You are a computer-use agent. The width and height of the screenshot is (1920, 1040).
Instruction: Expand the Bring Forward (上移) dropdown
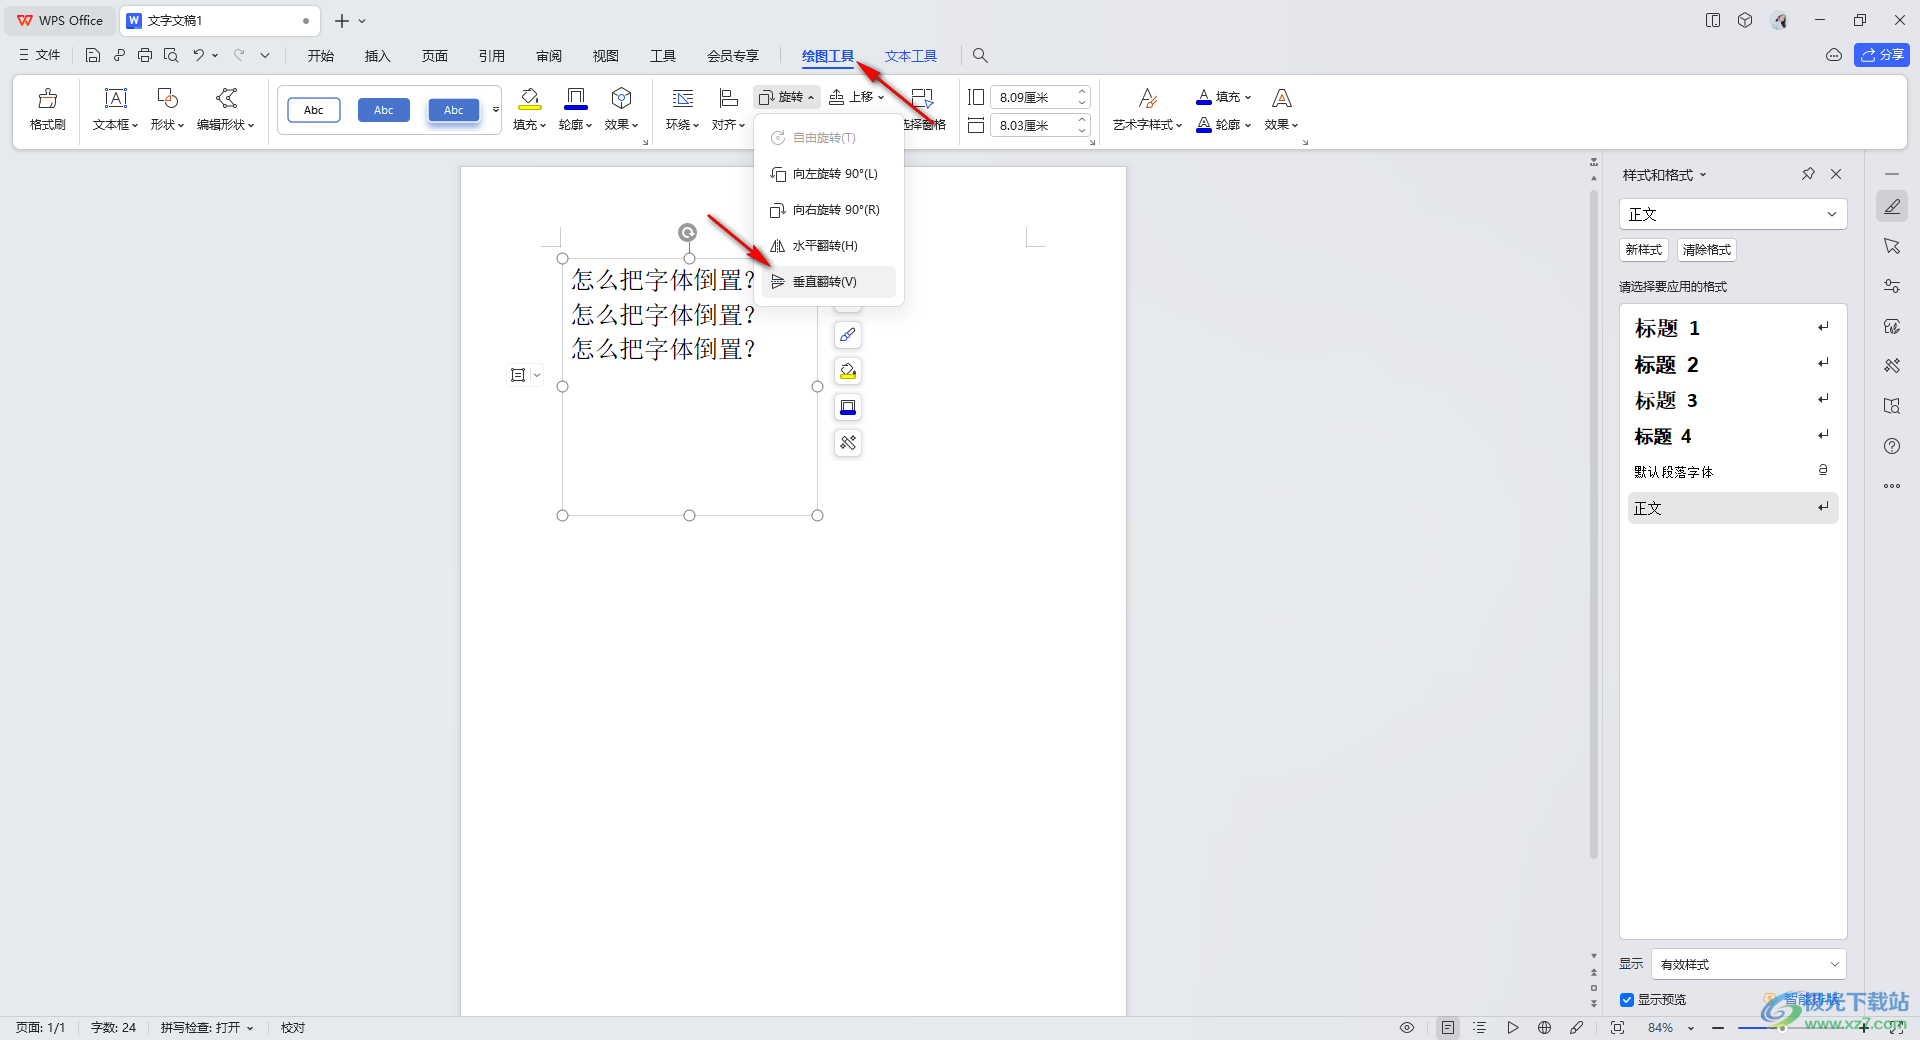[x=857, y=97]
